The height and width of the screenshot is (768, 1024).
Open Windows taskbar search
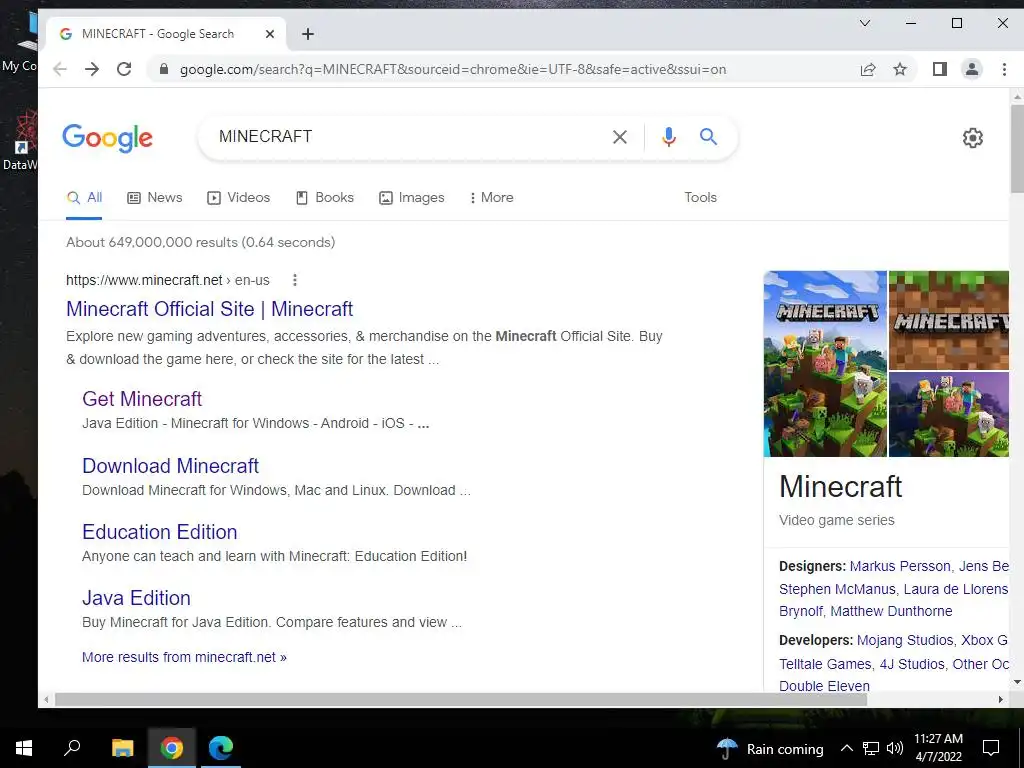click(72, 748)
